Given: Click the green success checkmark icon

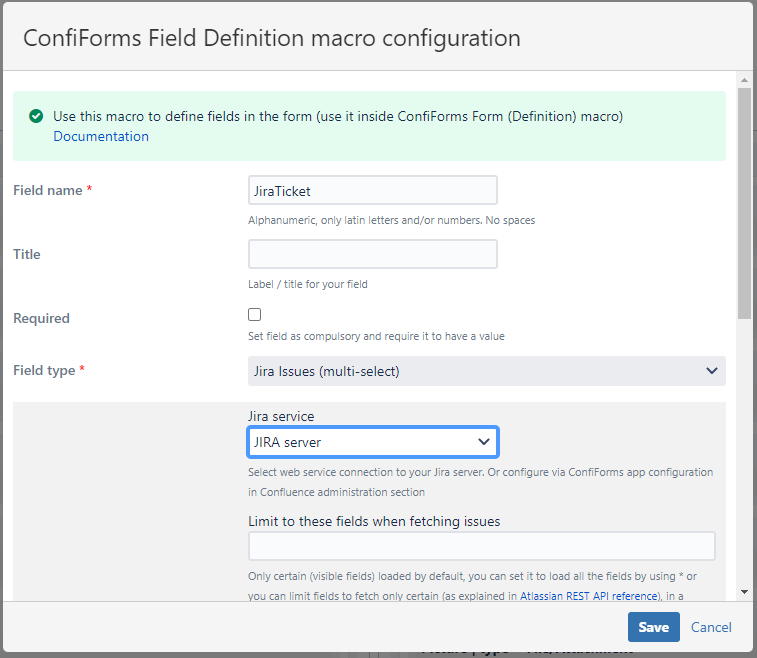Looking at the screenshot, I should (x=36, y=116).
